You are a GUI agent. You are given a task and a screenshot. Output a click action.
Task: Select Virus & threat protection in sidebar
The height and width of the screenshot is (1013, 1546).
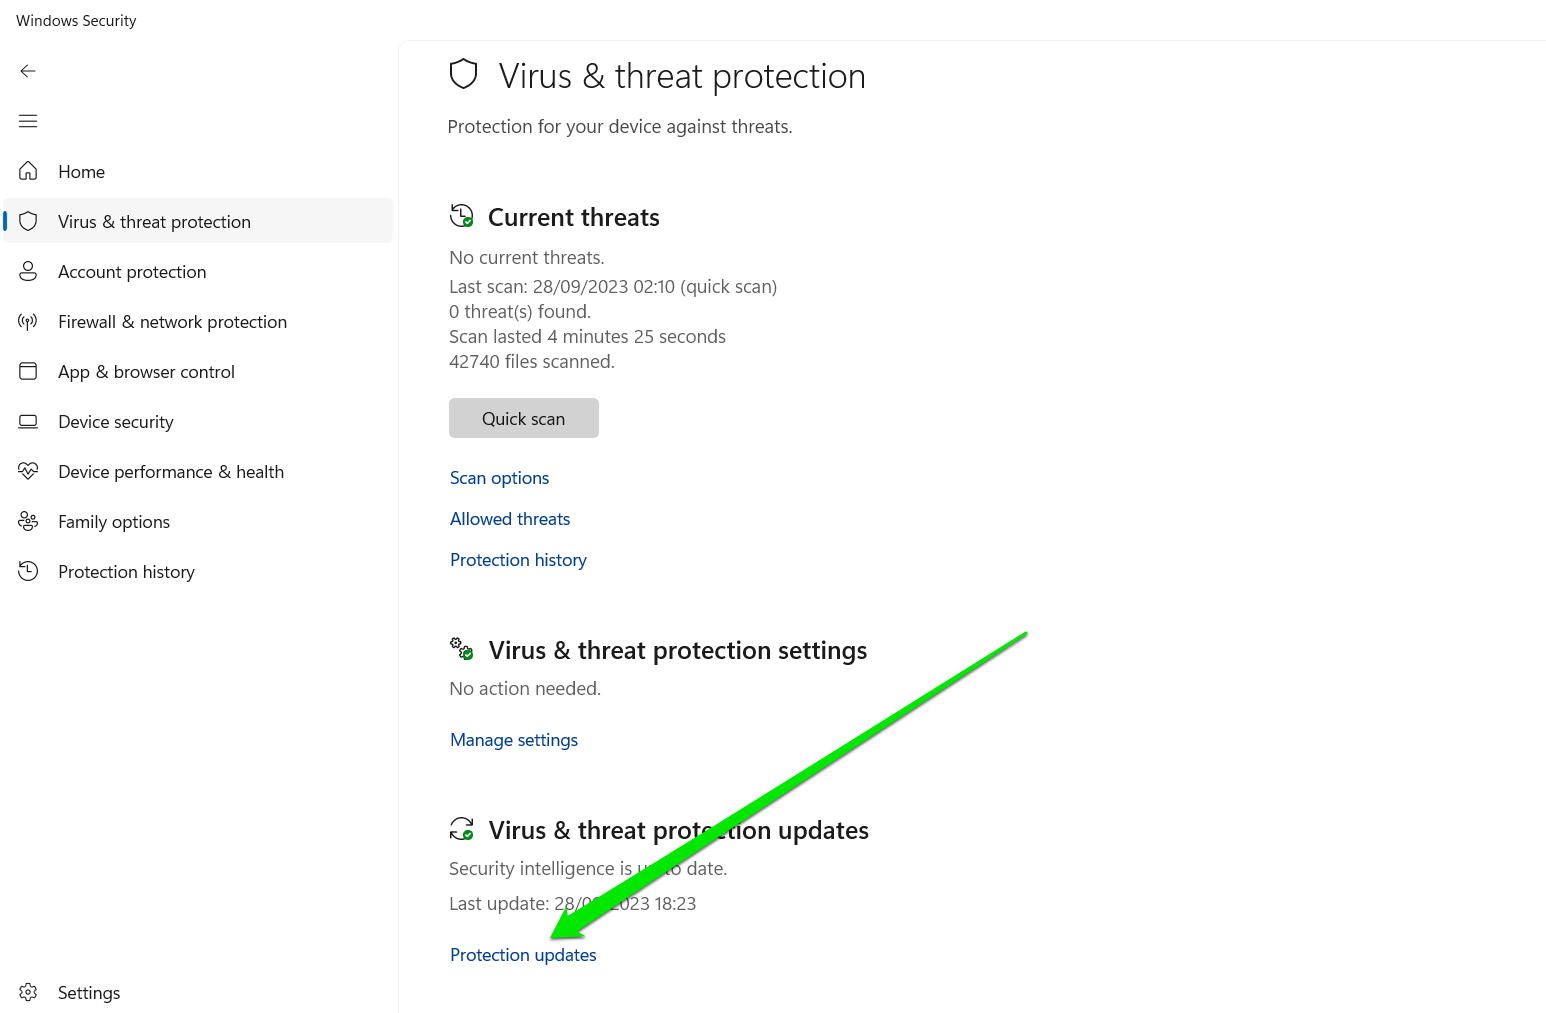tap(154, 222)
